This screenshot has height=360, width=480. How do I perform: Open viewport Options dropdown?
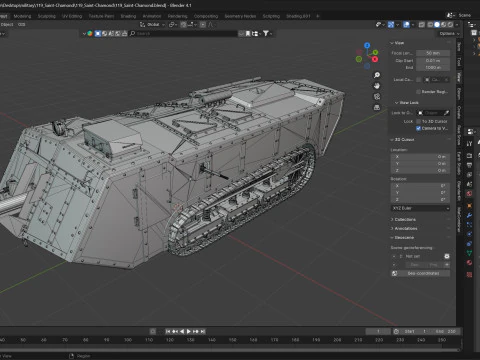pos(449,34)
